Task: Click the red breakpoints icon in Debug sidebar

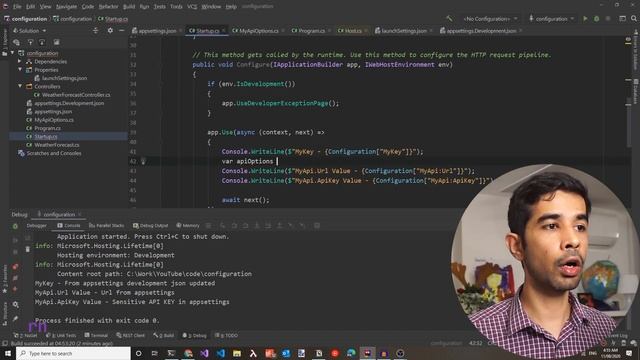Action: [x=15, y=267]
